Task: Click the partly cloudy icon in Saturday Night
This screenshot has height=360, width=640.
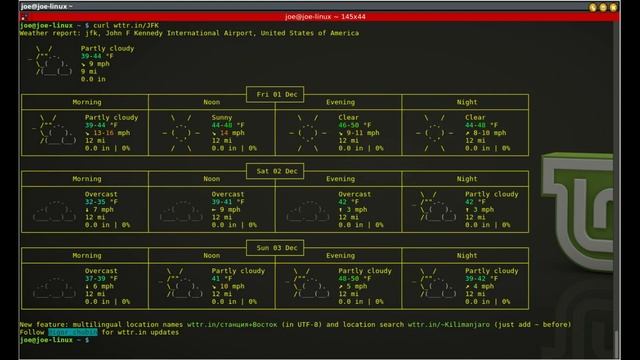Action: (x=434, y=206)
